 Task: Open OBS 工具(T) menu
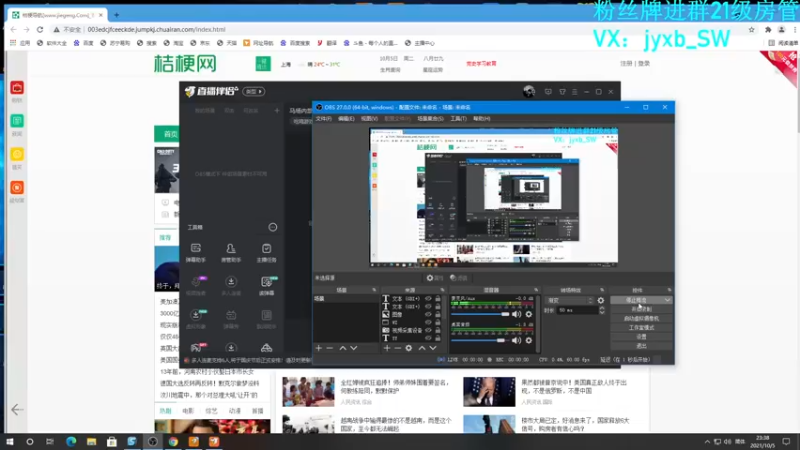(458, 118)
